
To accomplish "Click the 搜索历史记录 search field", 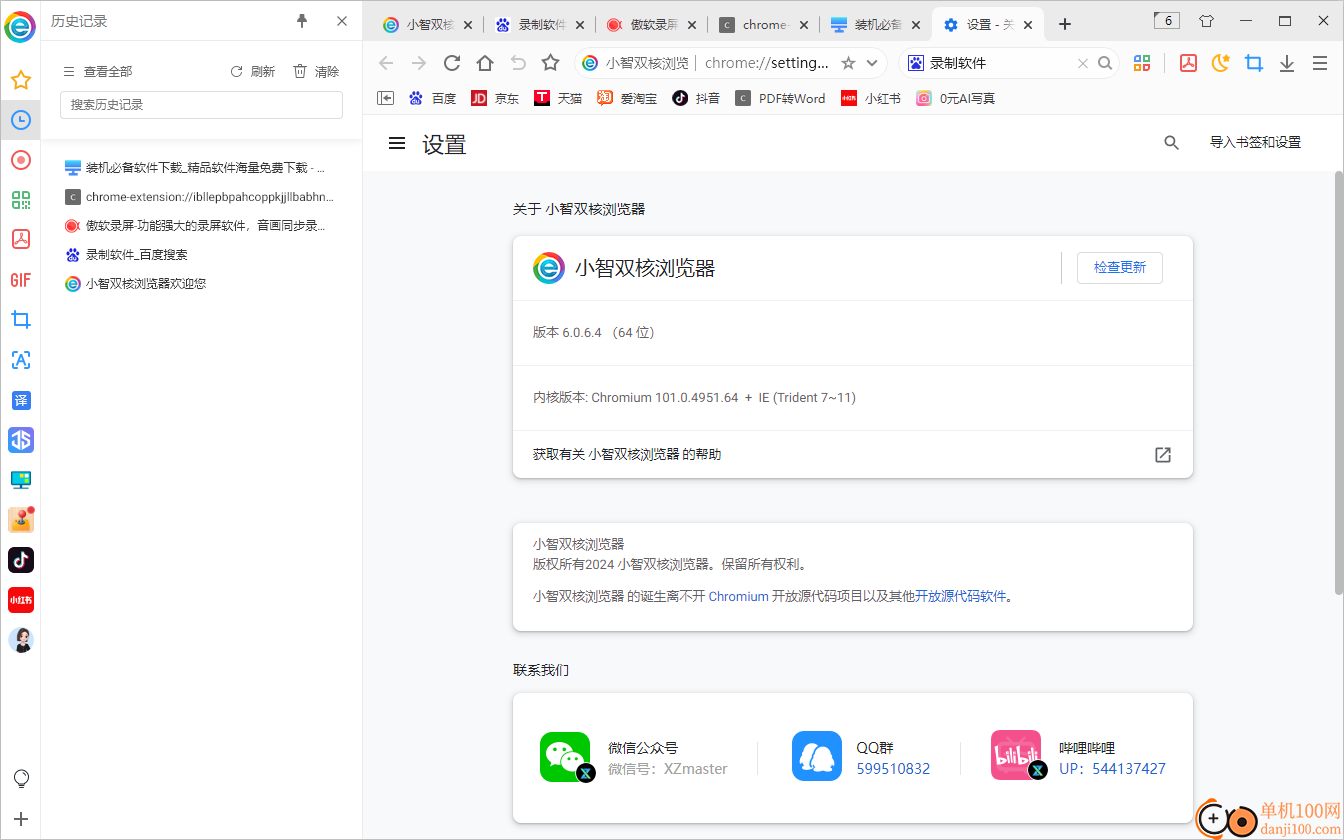I will point(201,105).
